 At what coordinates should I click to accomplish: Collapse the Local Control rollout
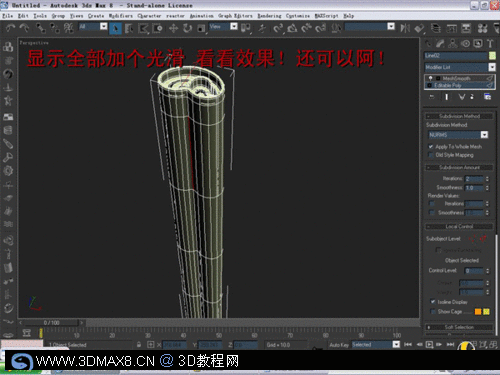click(459, 226)
